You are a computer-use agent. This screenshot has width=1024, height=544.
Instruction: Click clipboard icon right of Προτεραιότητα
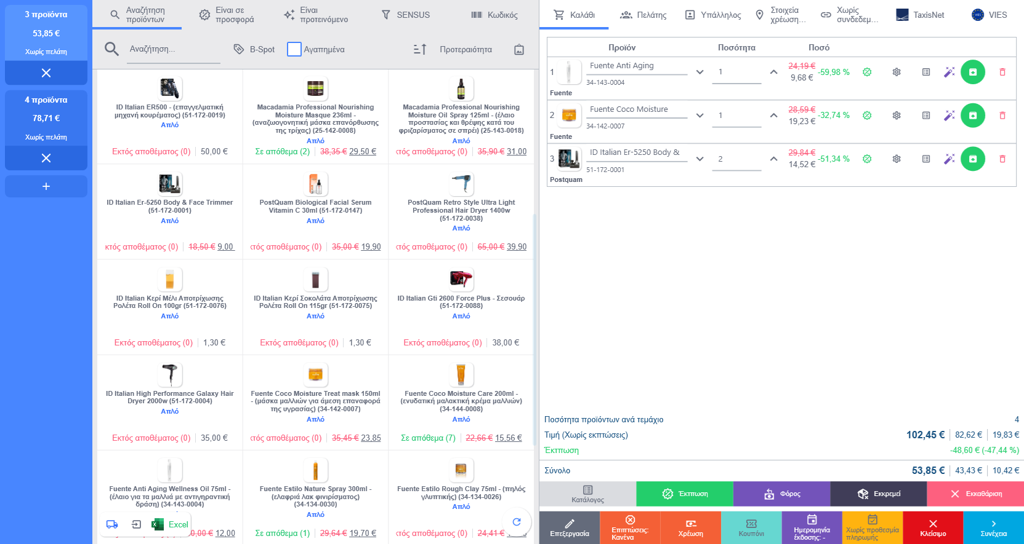(519, 50)
